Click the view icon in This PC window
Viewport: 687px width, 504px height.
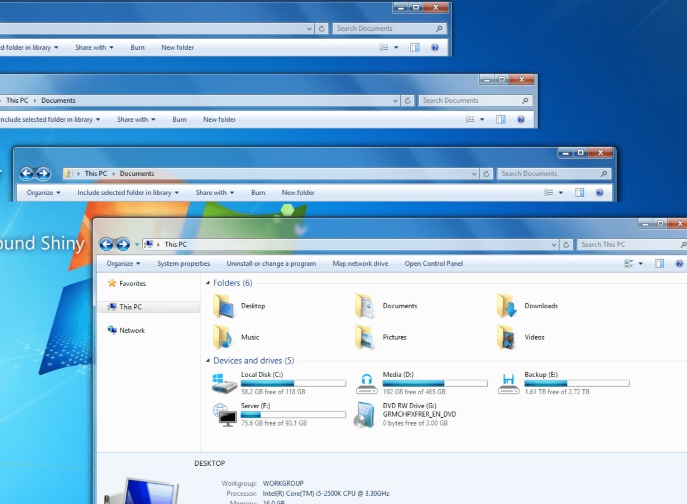click(628, 263)
